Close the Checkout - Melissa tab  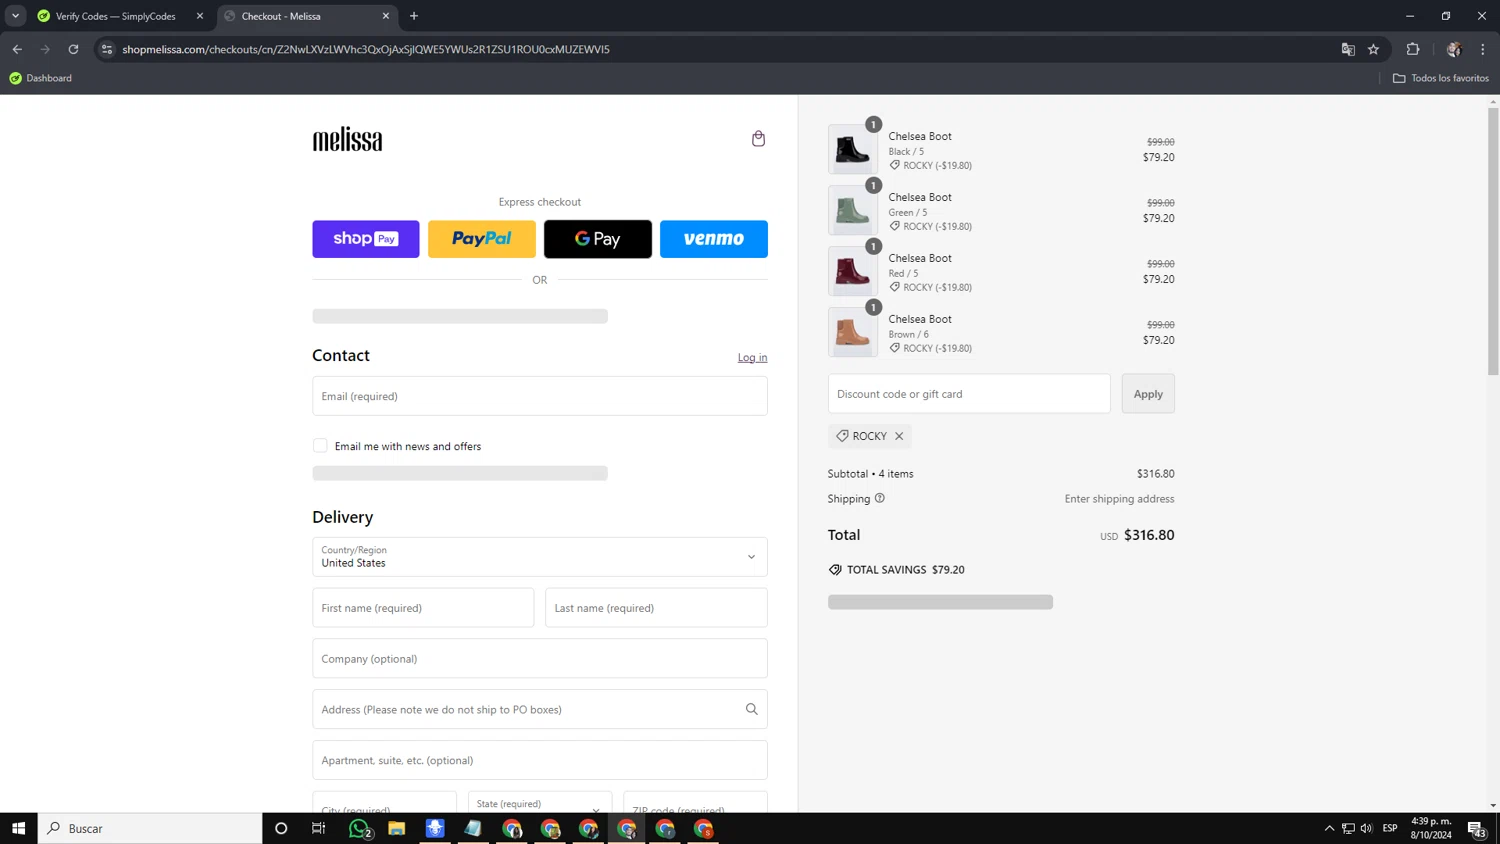pos(386,16)
